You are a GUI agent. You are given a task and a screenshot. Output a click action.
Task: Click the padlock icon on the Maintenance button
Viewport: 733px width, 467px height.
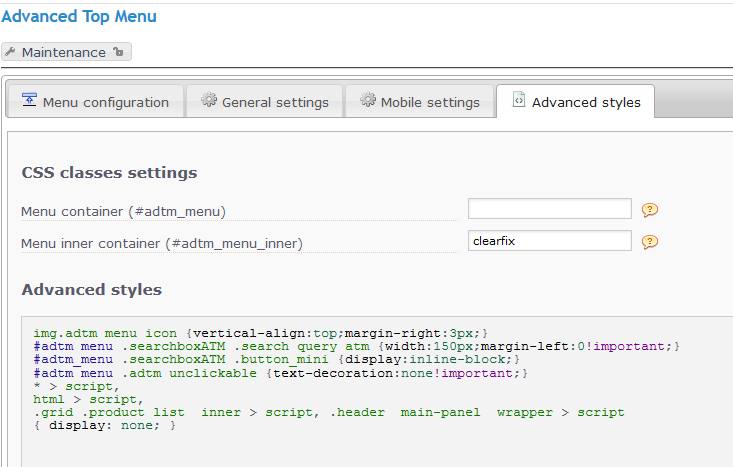(x=118, y=52)
